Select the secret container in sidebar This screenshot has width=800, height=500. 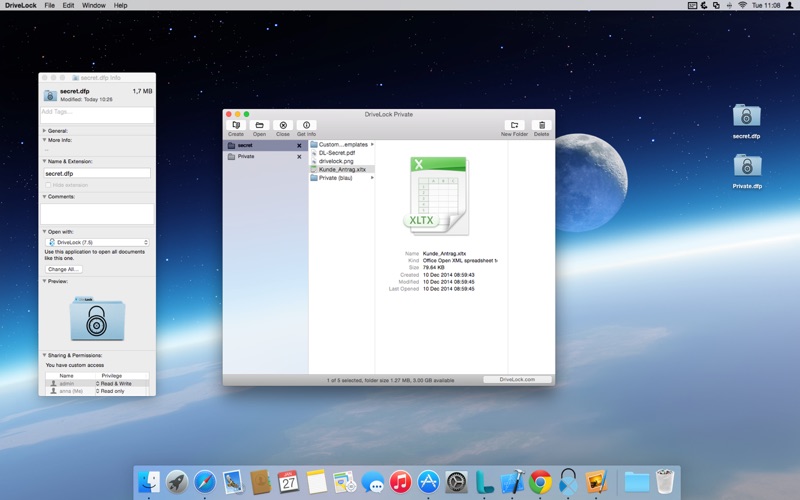[x=265, y=145]
